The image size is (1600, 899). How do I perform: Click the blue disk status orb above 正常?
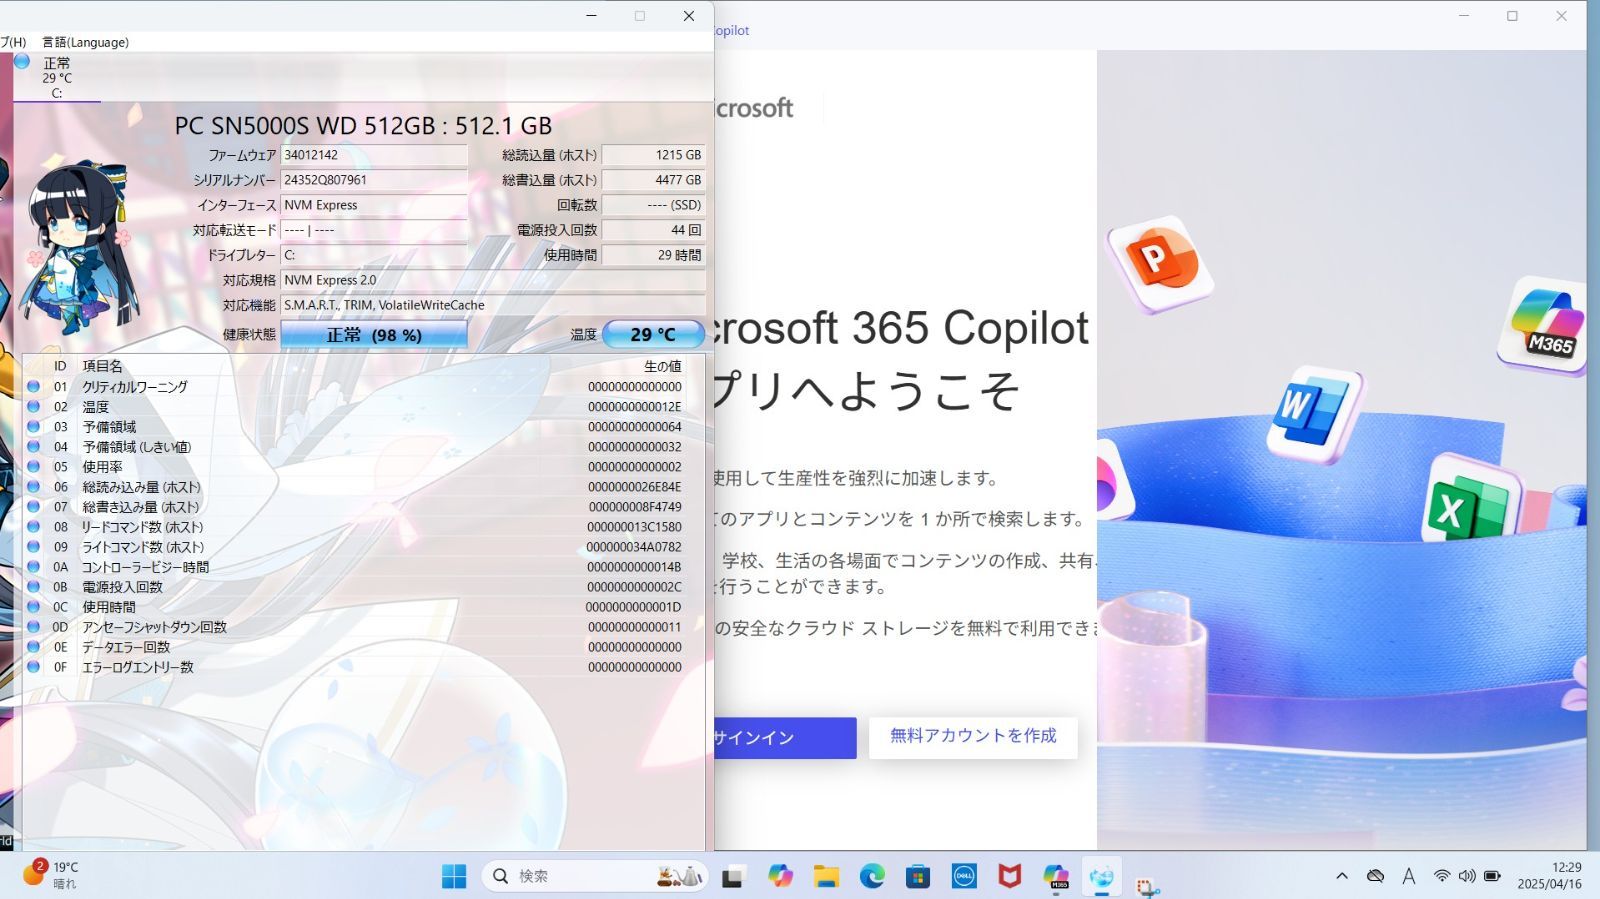(x=22, y=61)
